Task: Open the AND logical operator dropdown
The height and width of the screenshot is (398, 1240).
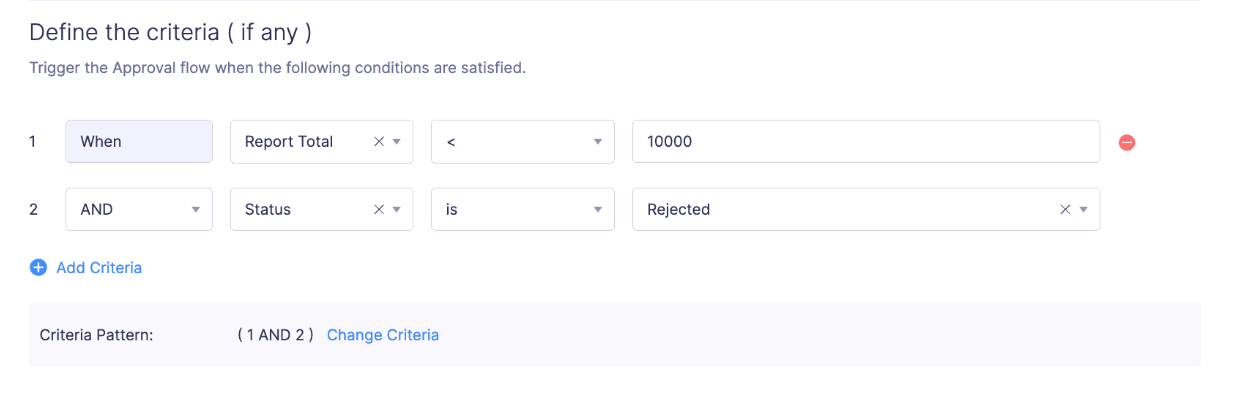Action: (x=139, y=210)
